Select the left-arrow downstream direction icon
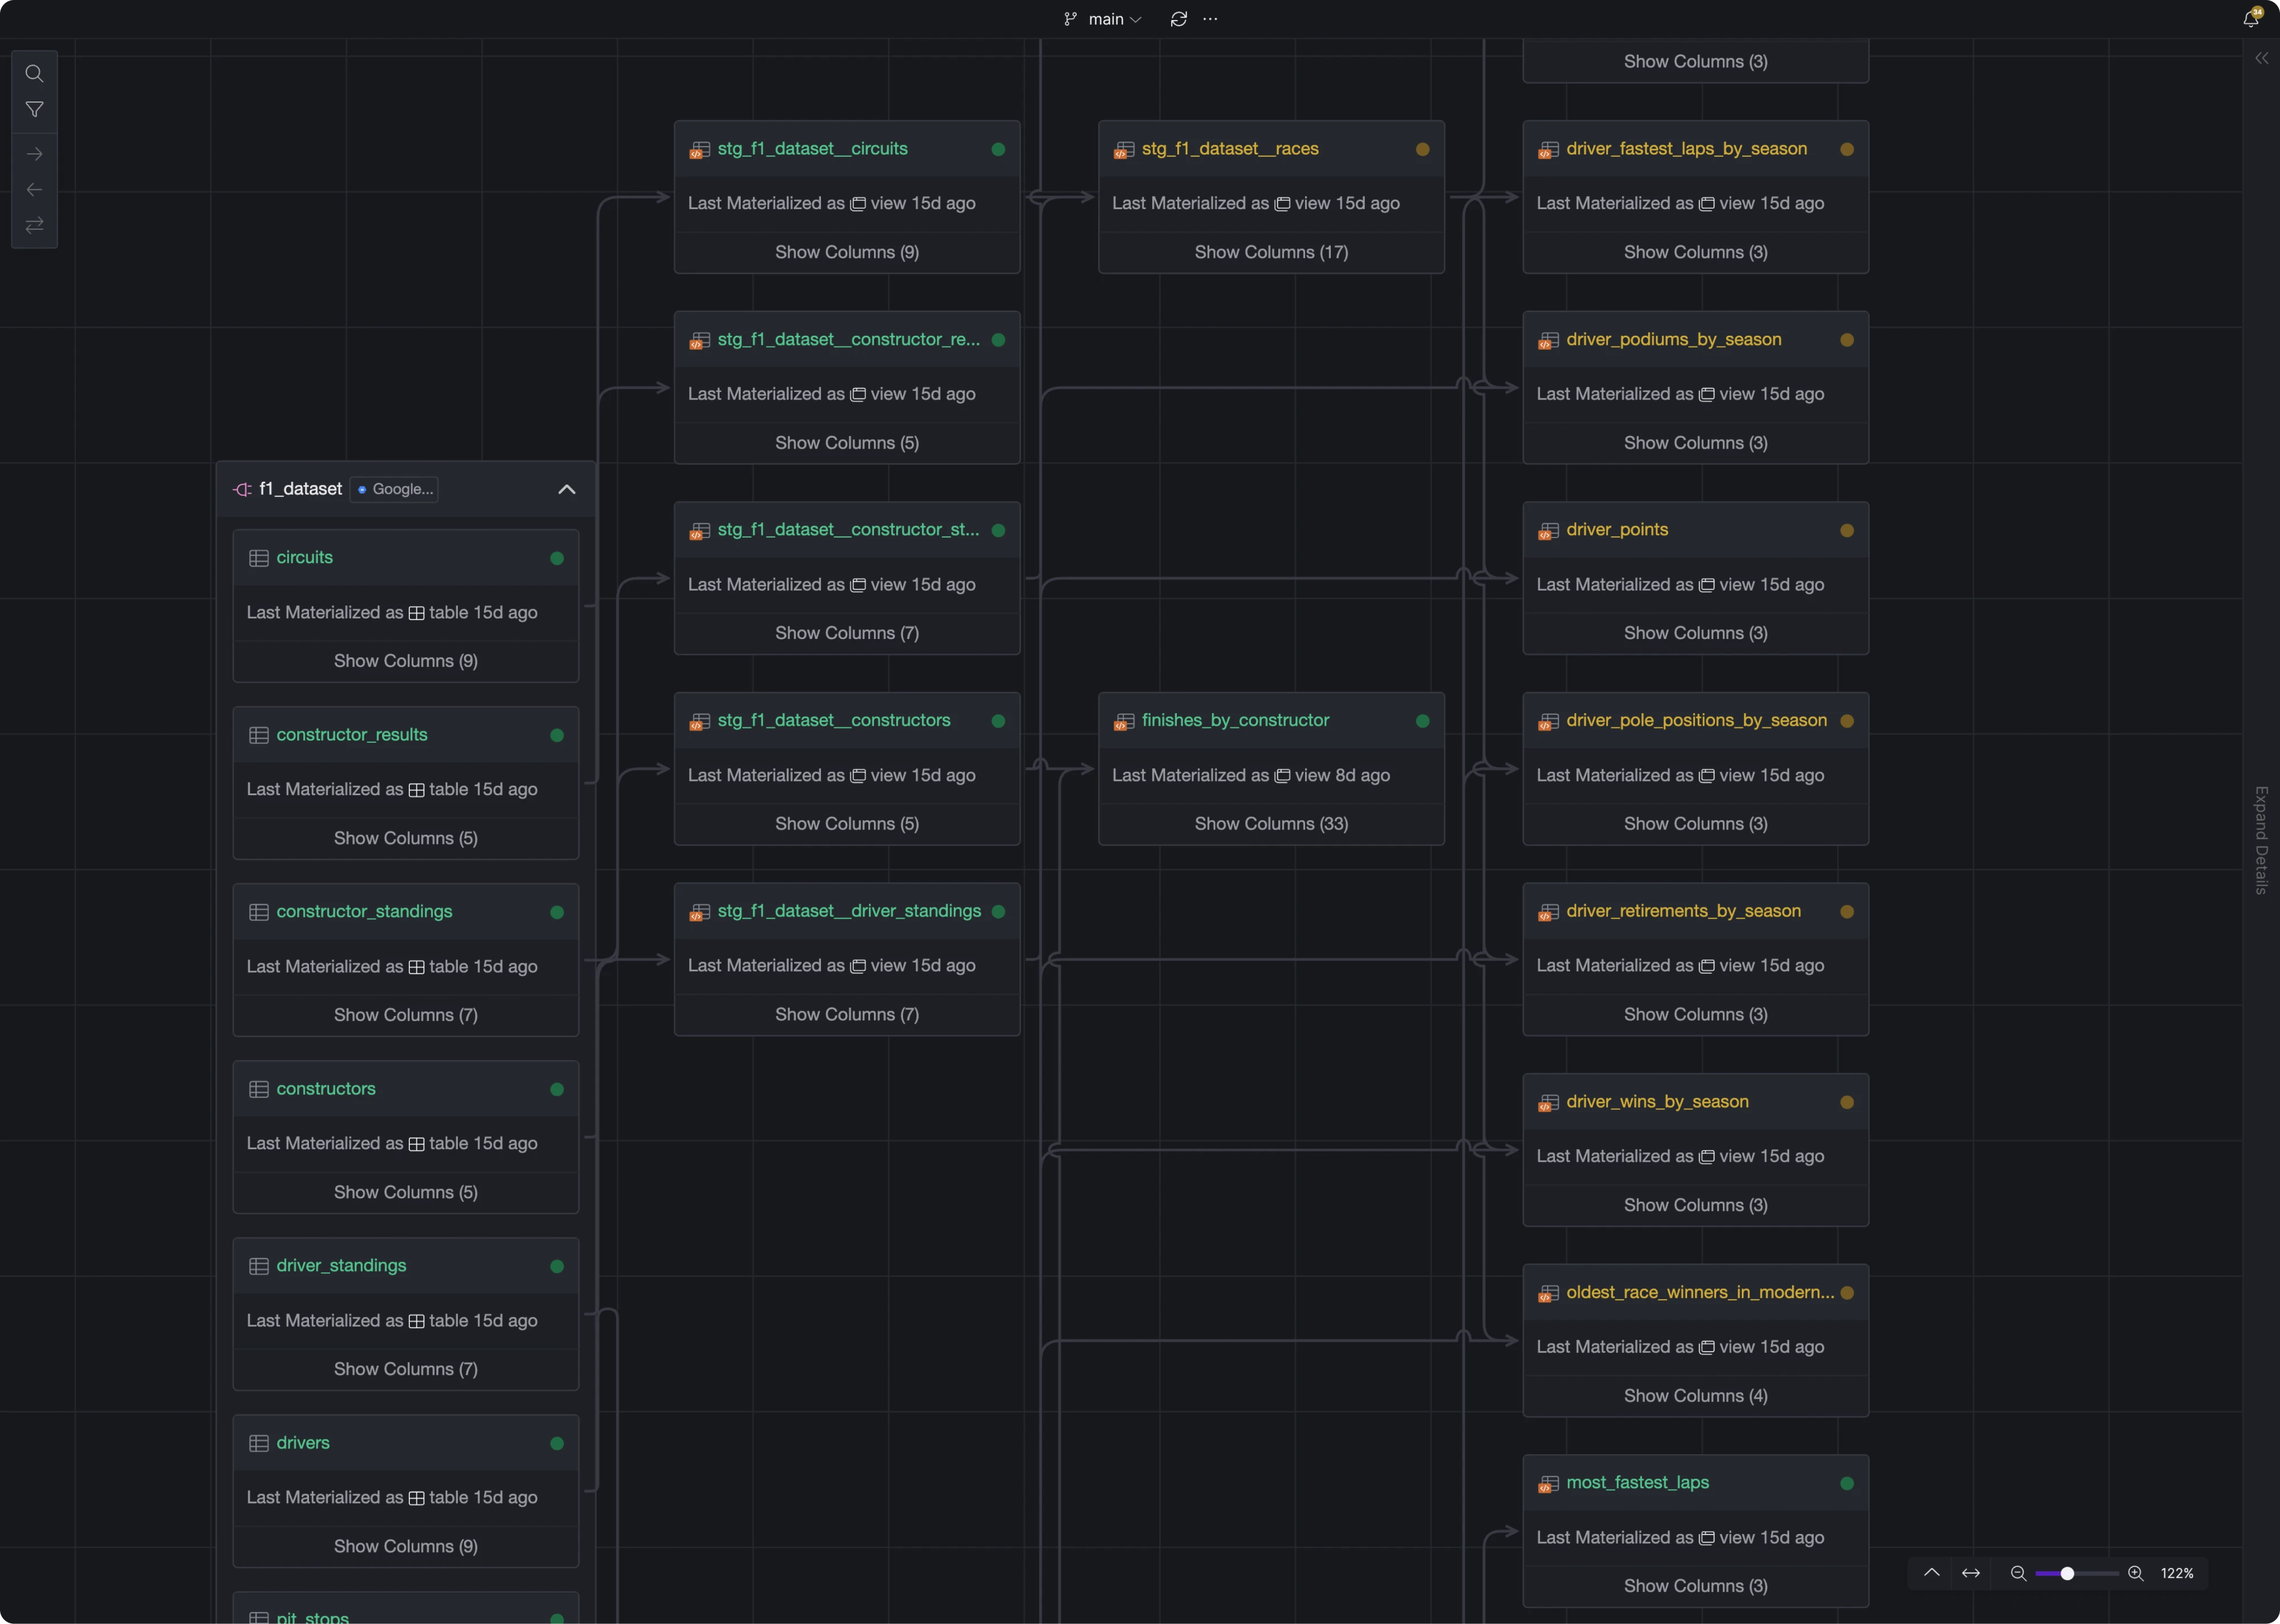2280x1624 pixels. (x=34, y=189)
